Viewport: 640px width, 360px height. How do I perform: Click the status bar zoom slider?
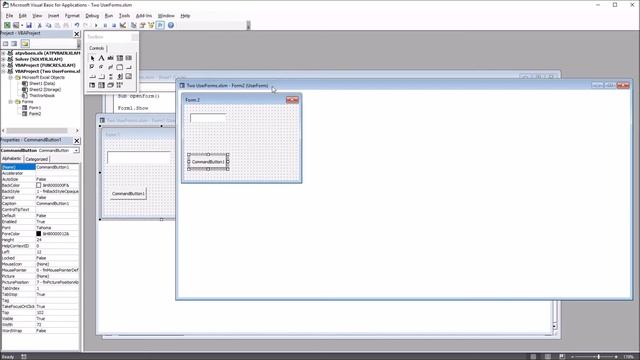point(597,357)
